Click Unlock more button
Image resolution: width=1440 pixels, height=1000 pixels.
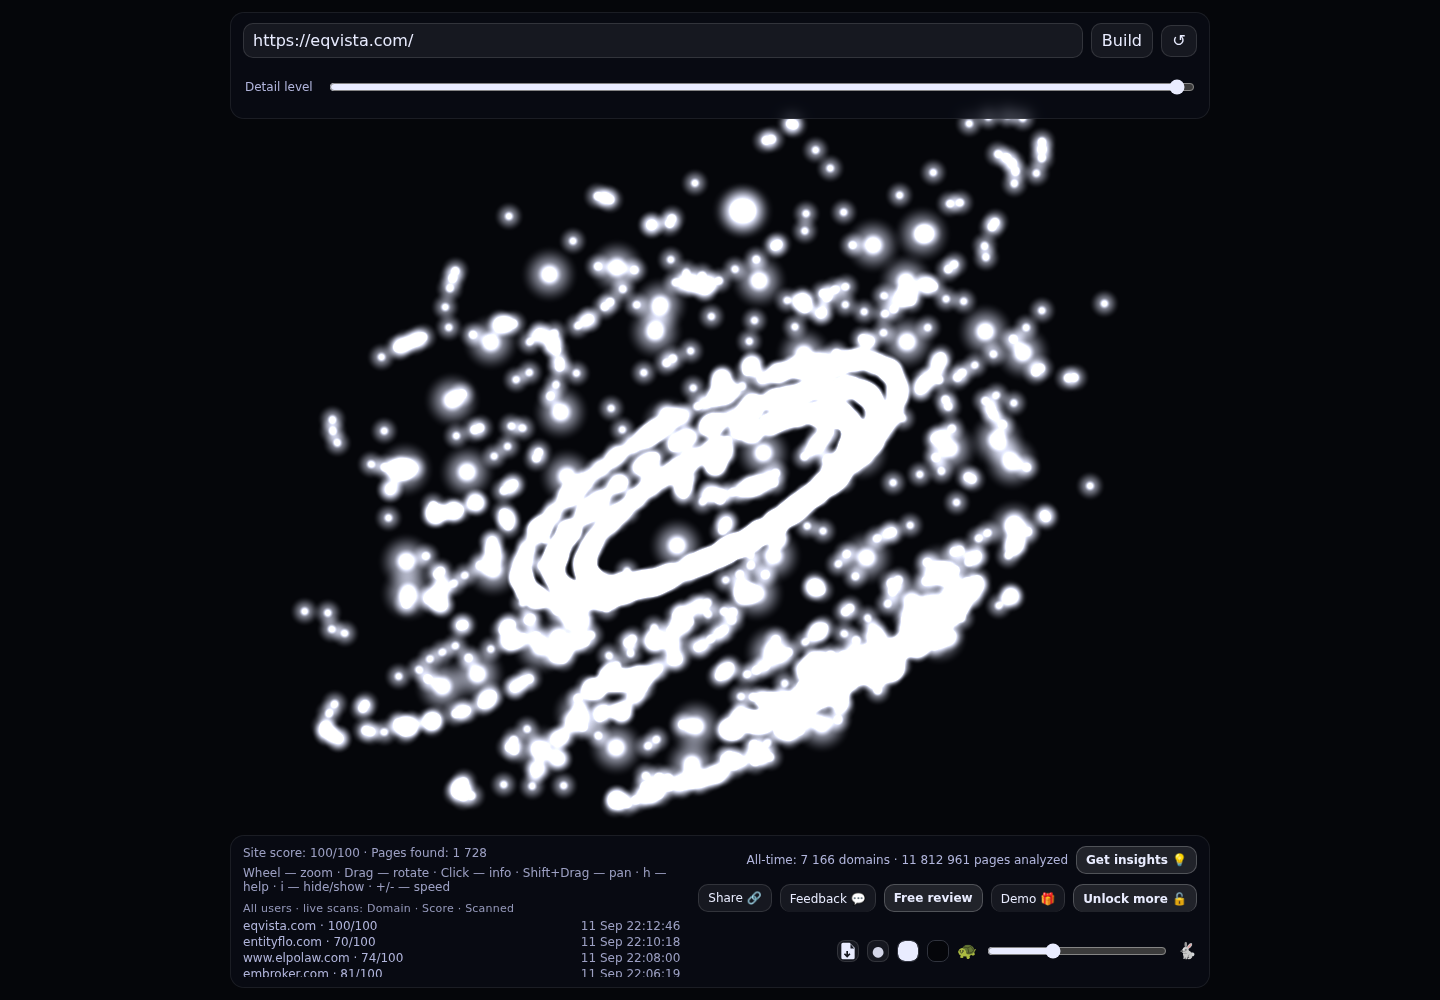pyautogui.click(x=1135, y=898)
